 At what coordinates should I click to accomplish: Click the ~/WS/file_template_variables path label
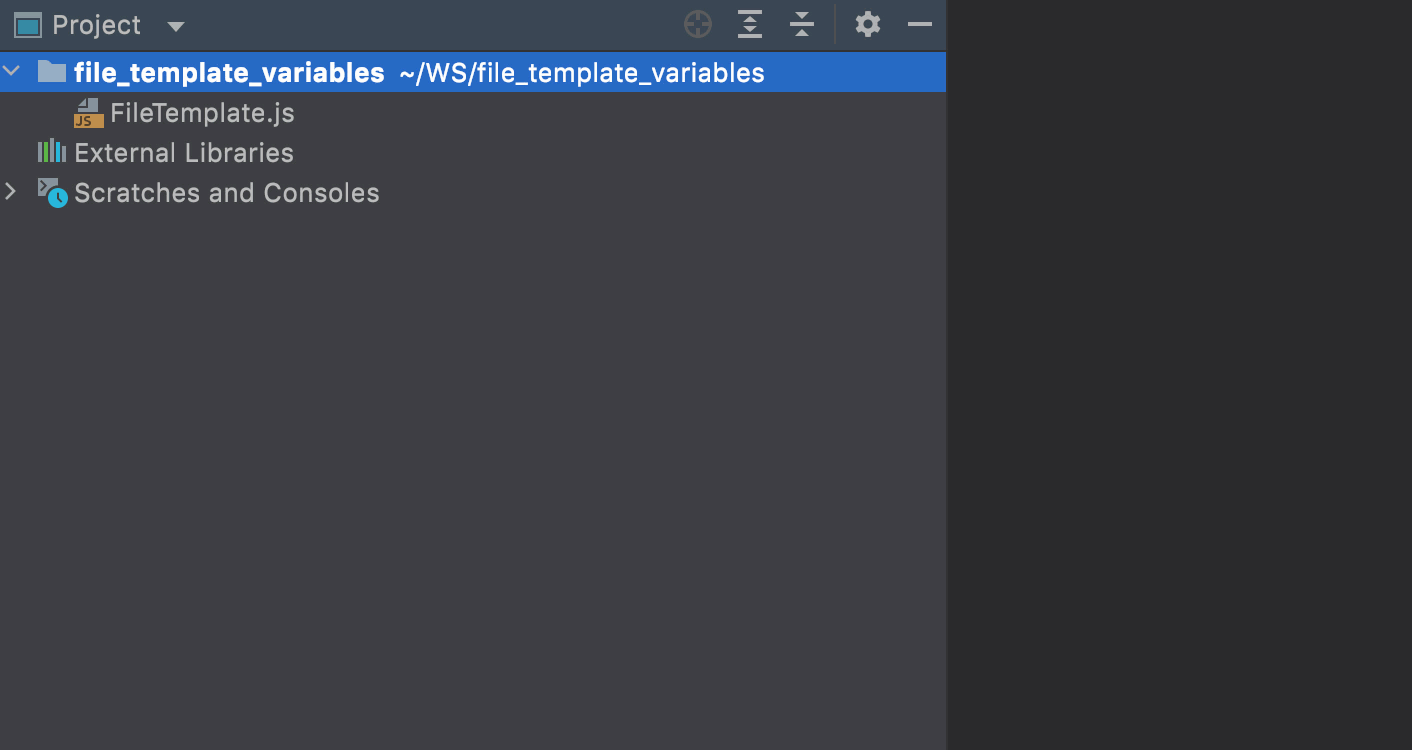point(582,72)
